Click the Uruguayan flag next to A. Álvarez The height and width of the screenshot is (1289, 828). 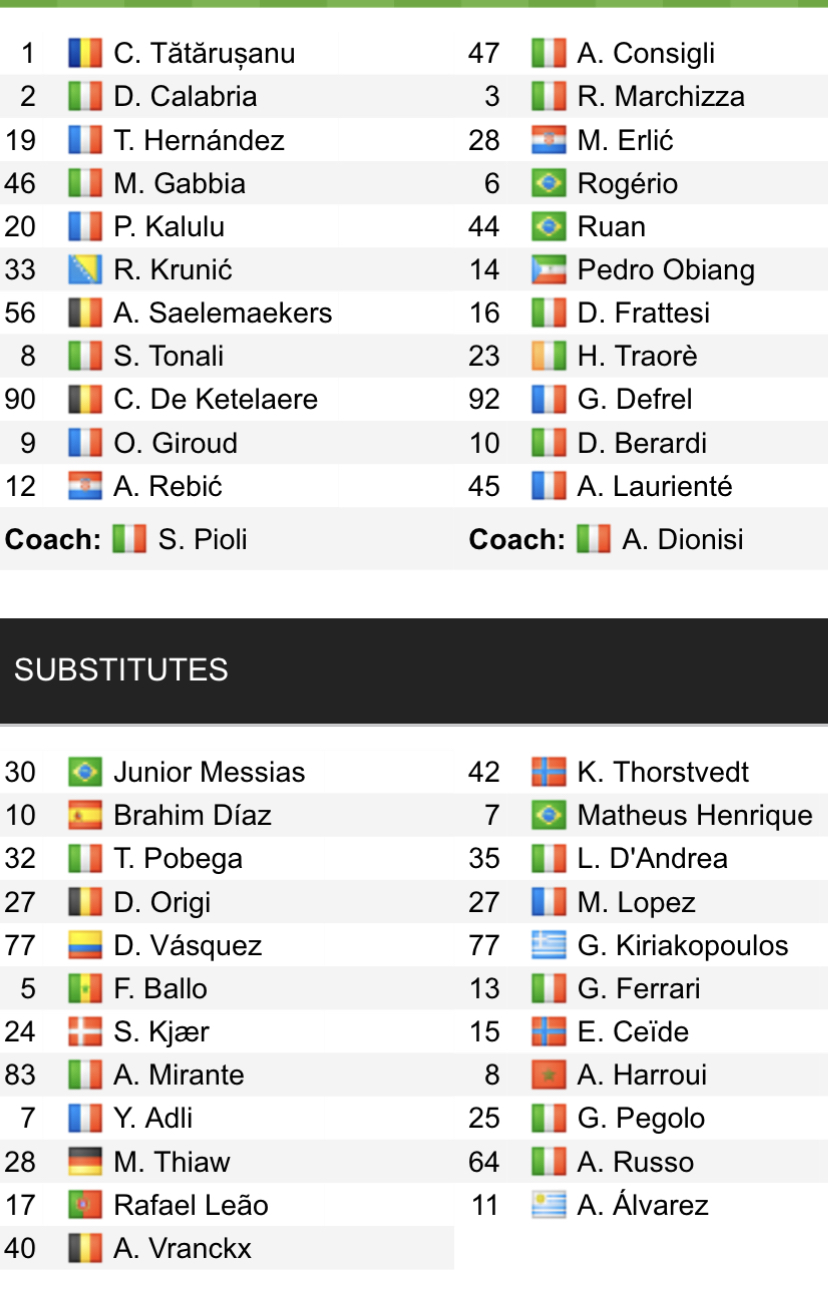(549, 1205)
